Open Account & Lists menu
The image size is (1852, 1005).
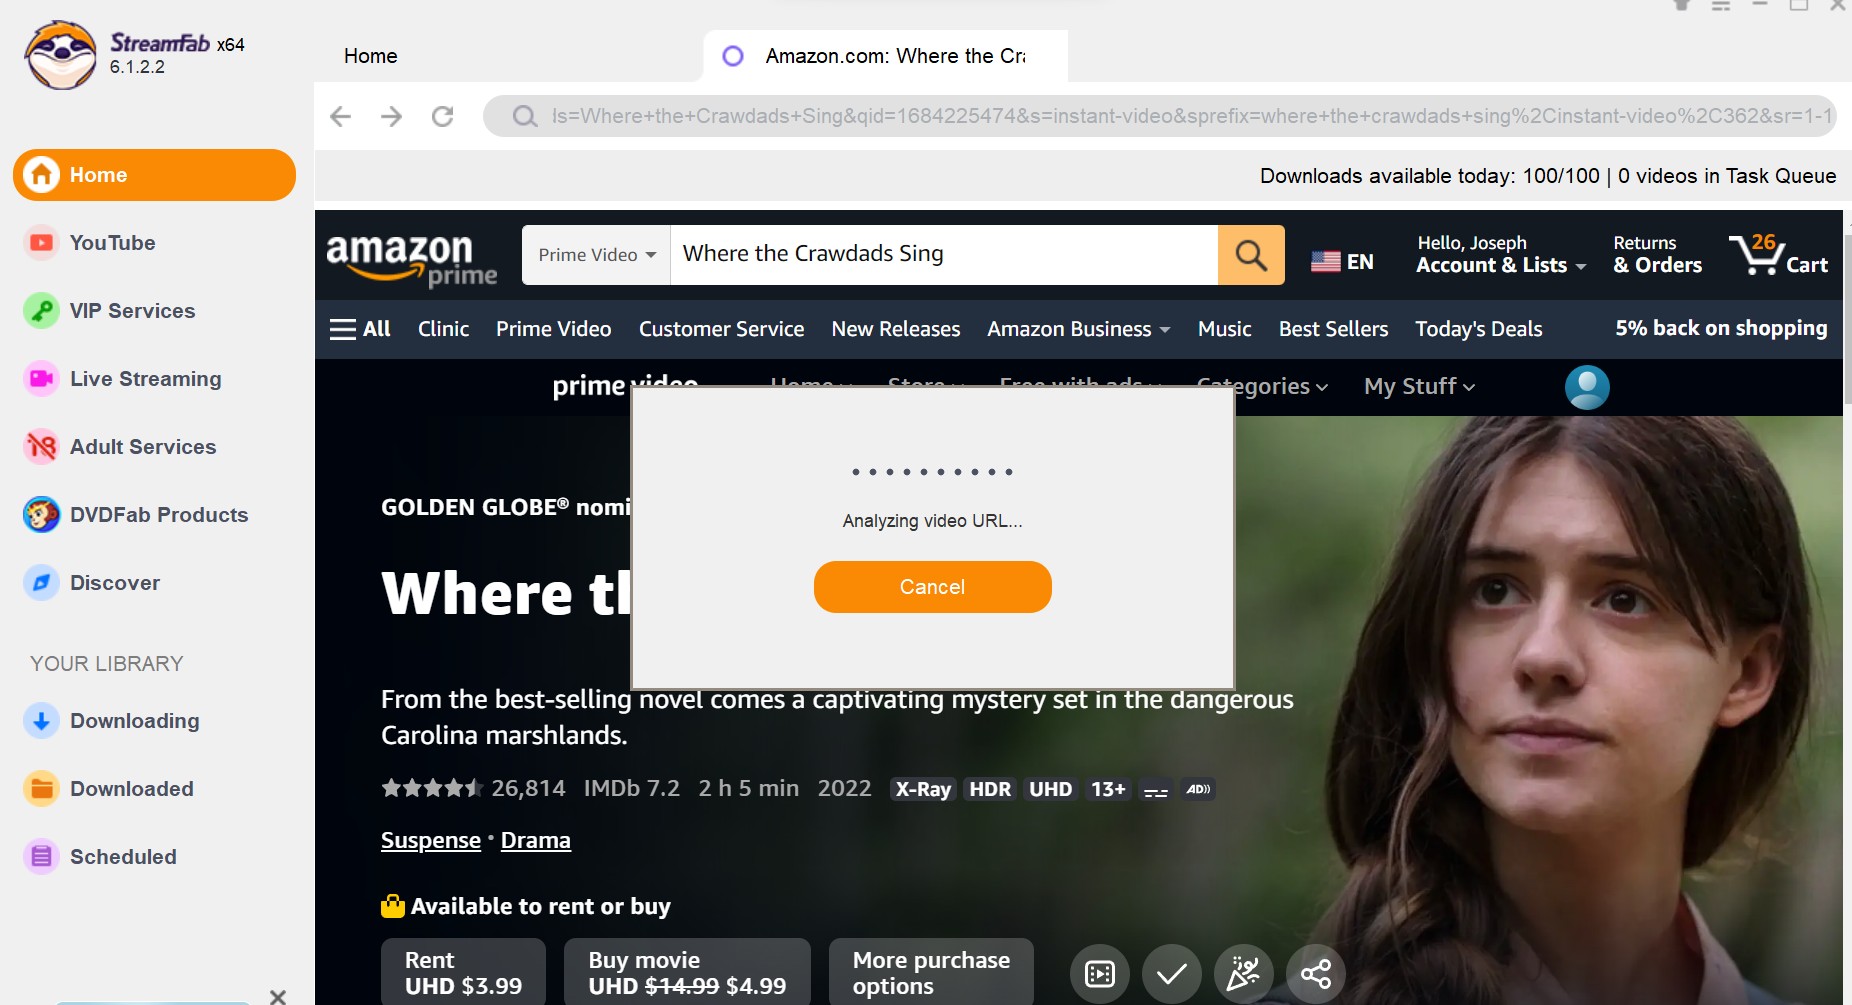tap(1501, 255)
